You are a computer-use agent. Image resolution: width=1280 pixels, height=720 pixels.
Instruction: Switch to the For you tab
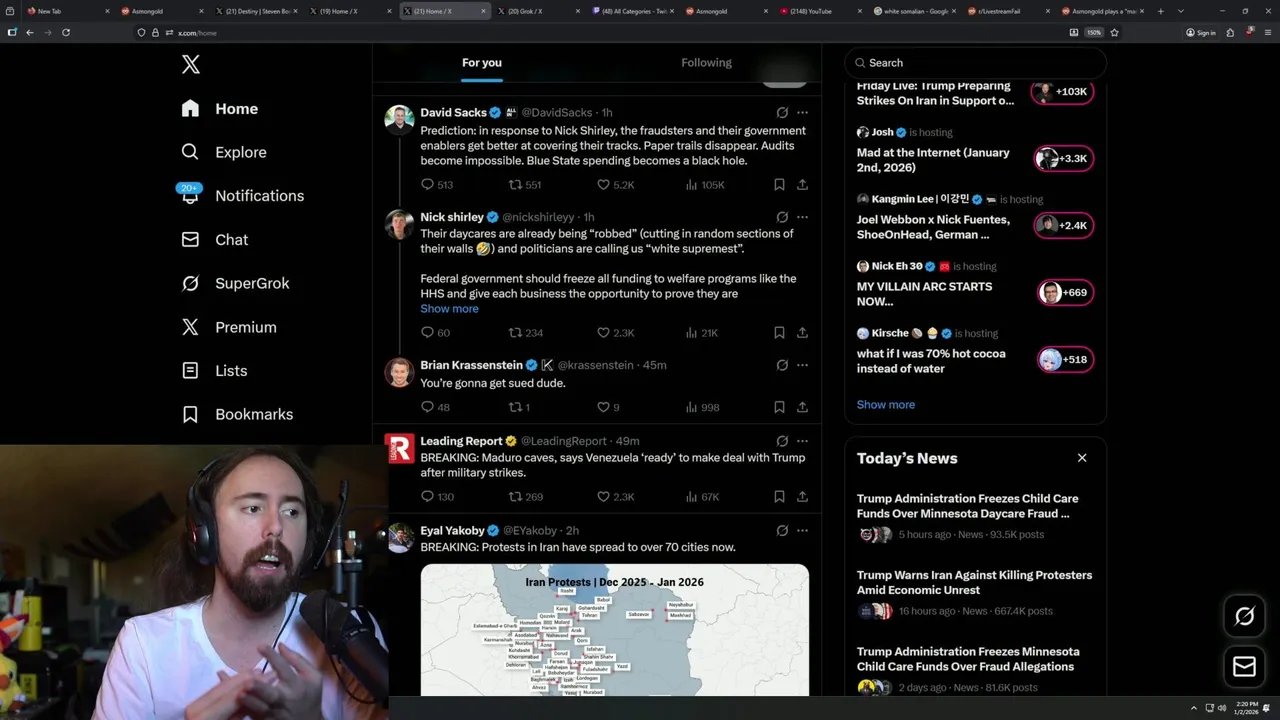click(482, 63)
